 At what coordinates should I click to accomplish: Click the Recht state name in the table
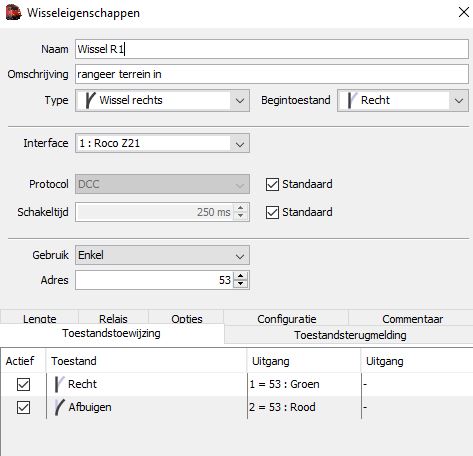coord(82,384)
